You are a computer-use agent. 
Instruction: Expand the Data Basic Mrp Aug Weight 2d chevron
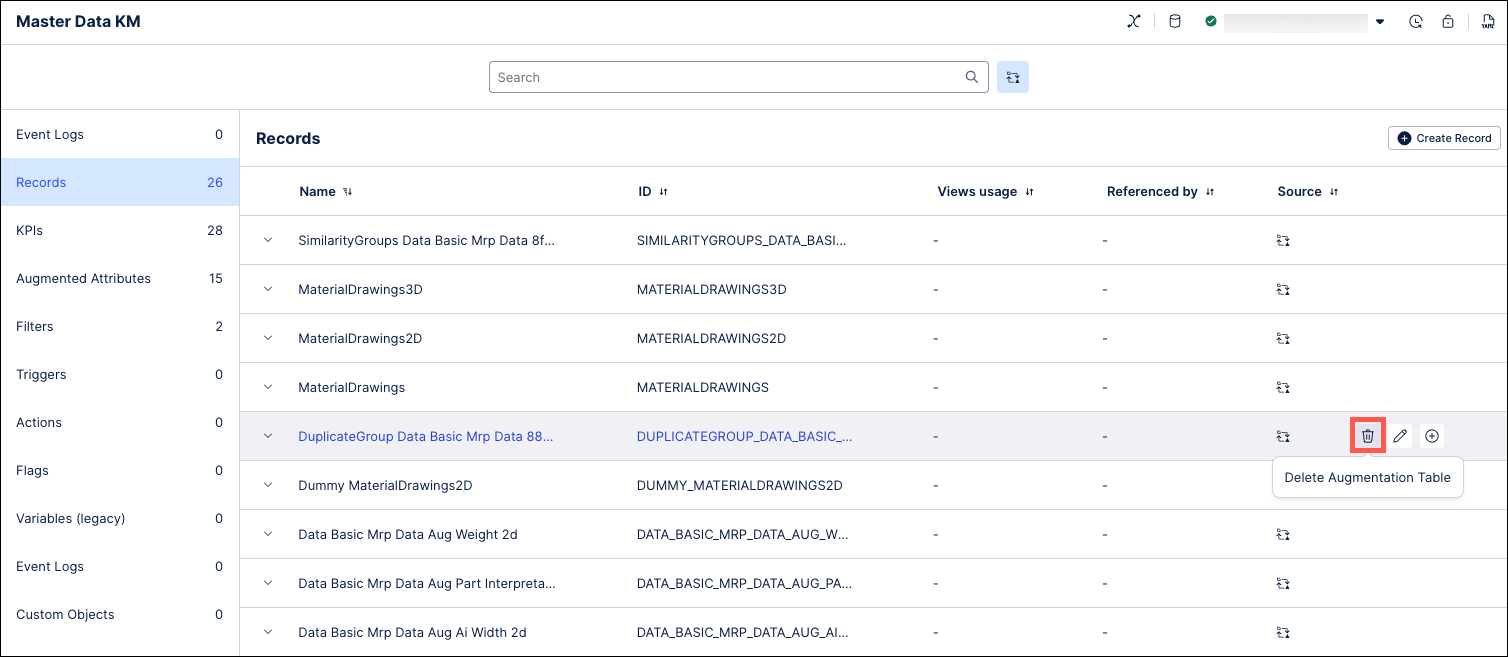(x=268, y=534)
